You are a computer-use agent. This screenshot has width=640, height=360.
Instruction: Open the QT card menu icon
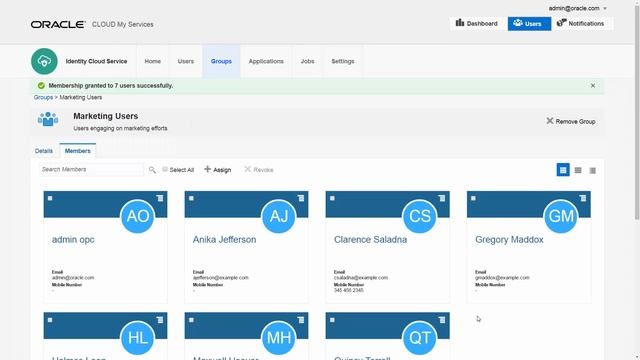point(442,320)
